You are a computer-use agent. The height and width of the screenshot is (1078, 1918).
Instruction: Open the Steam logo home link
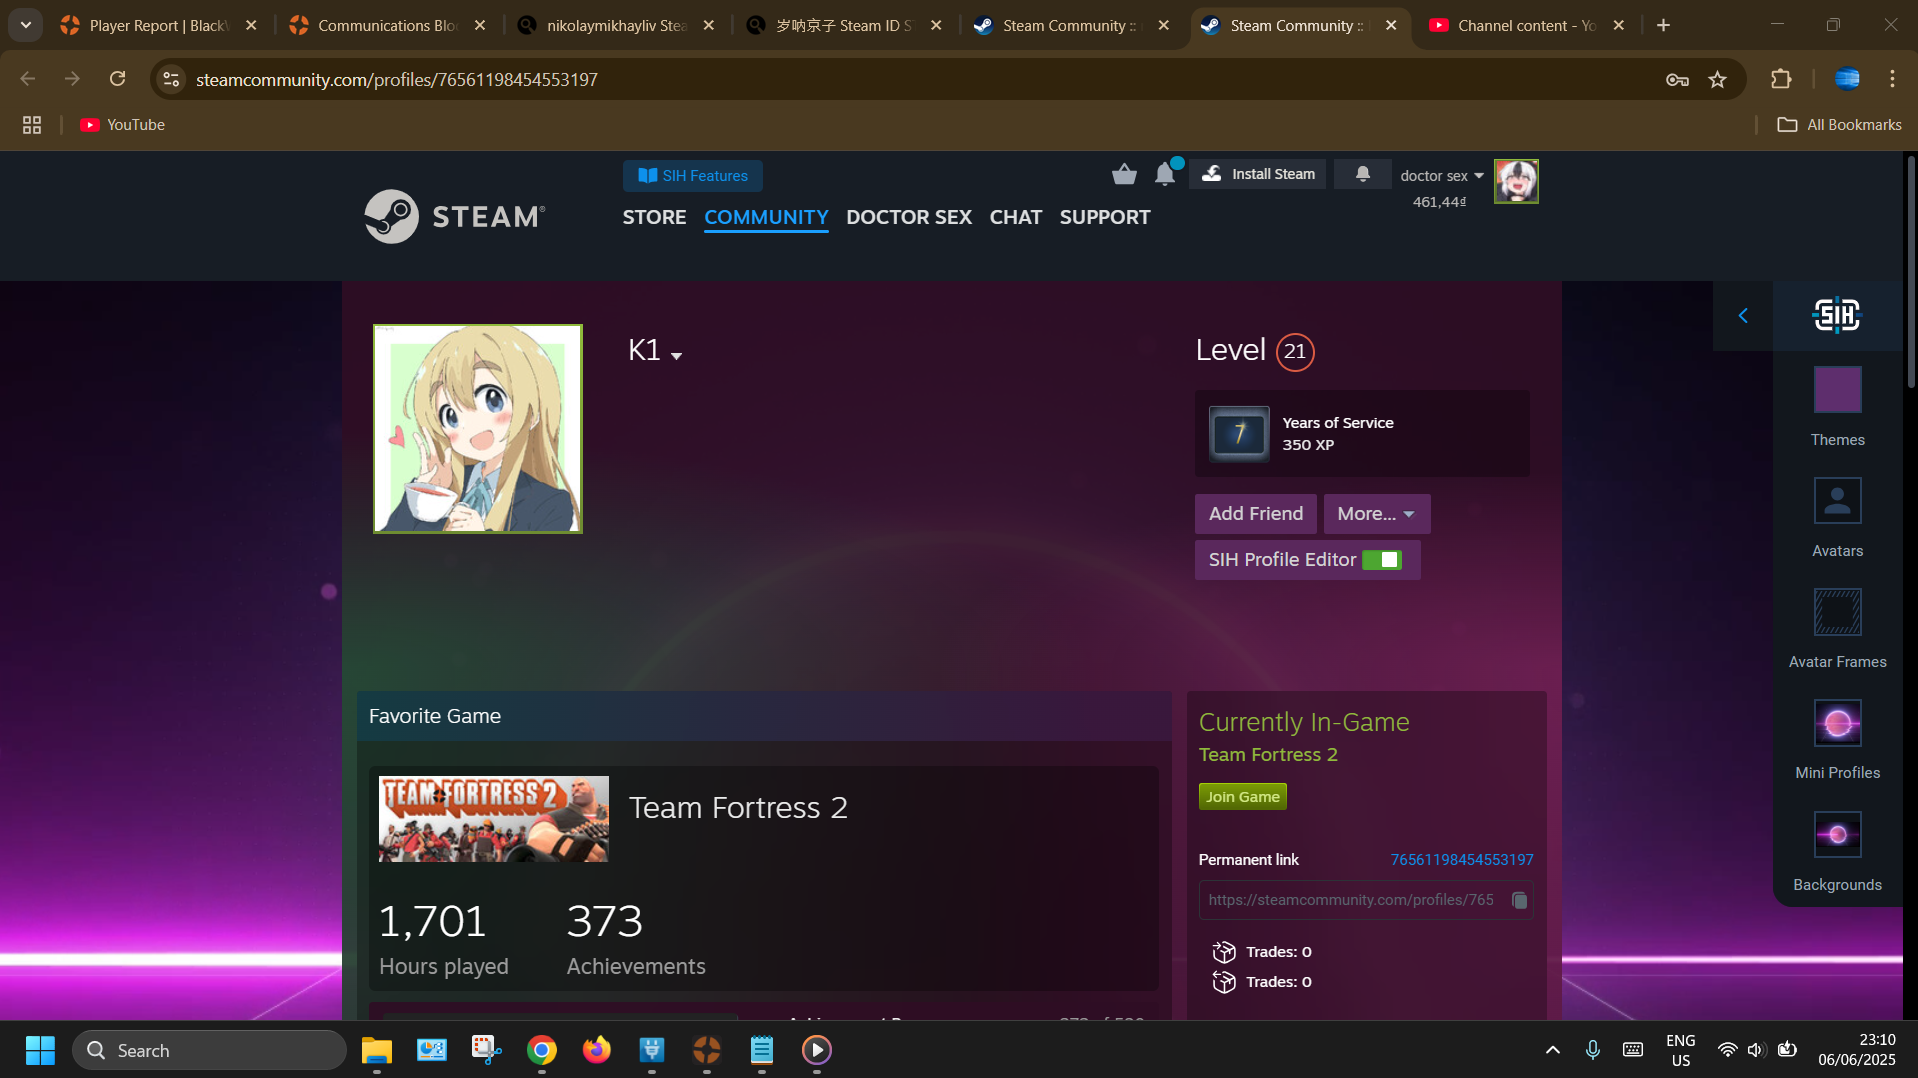click(x=454, y=216)
